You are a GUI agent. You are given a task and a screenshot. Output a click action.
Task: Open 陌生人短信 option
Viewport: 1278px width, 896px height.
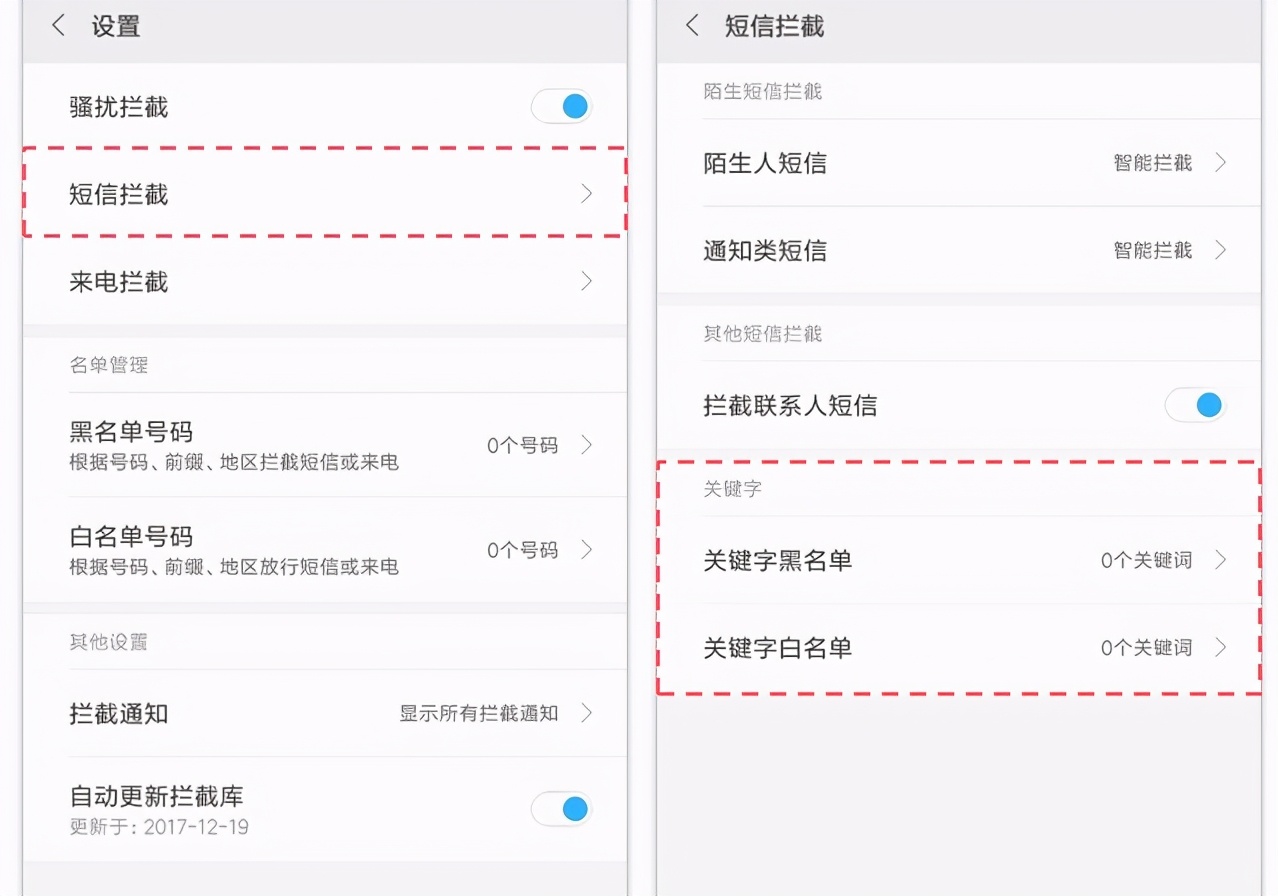[959, 163]
